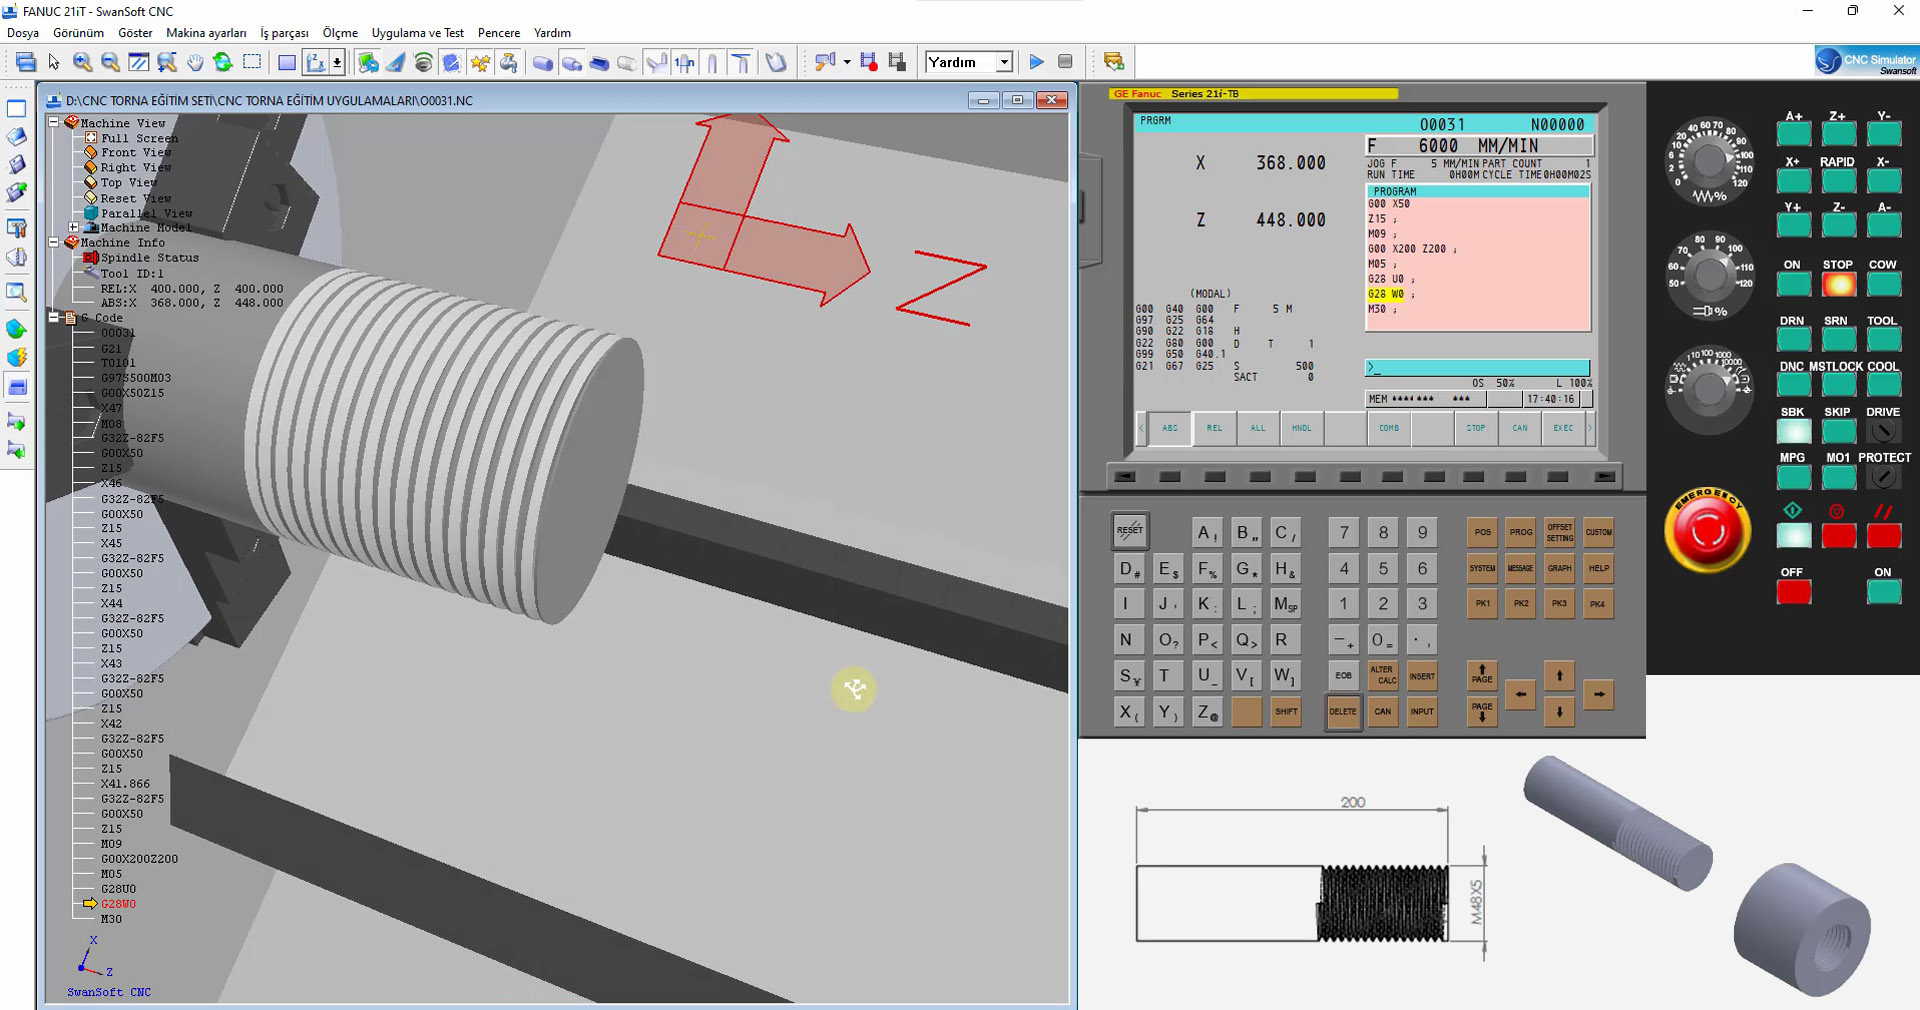
Task: Open the Görünüm menu
Action: [78, 33]
